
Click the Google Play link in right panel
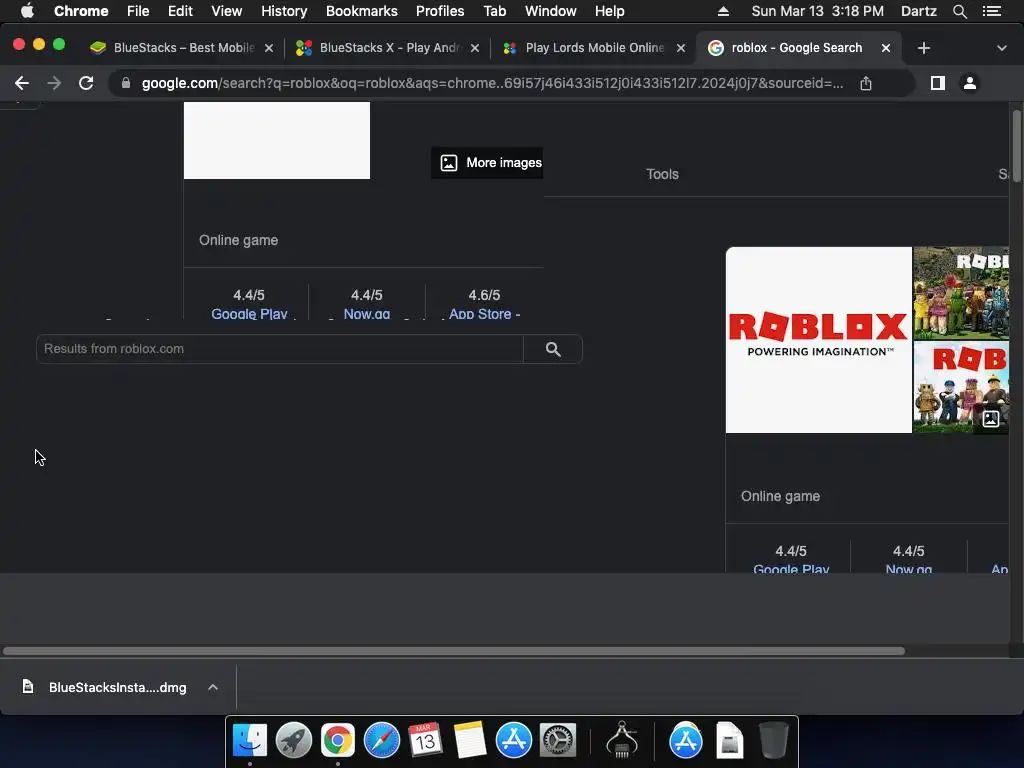coord(791,569)
